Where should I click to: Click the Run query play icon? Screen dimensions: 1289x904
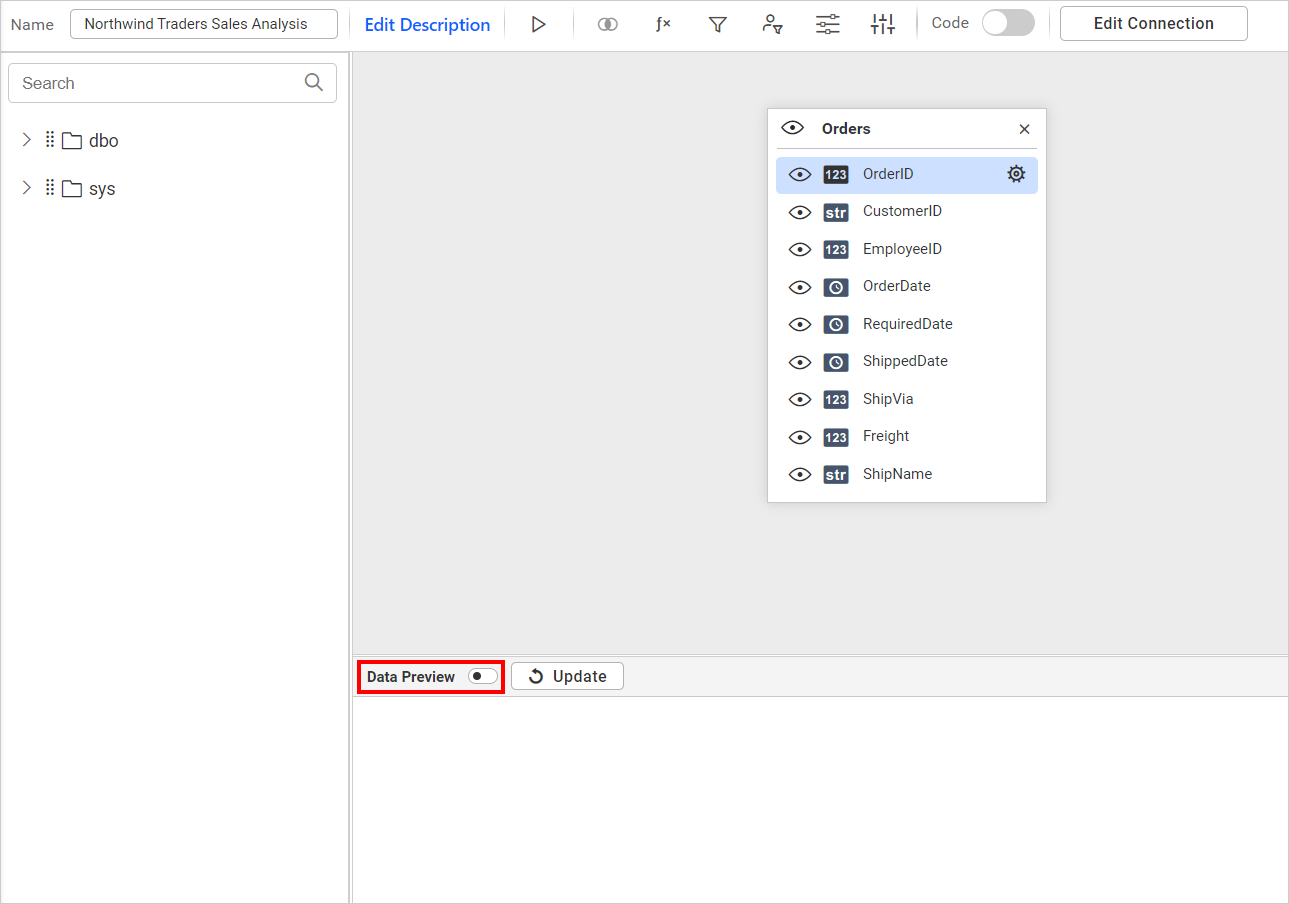pyautogui.click(x=538, y=24)
